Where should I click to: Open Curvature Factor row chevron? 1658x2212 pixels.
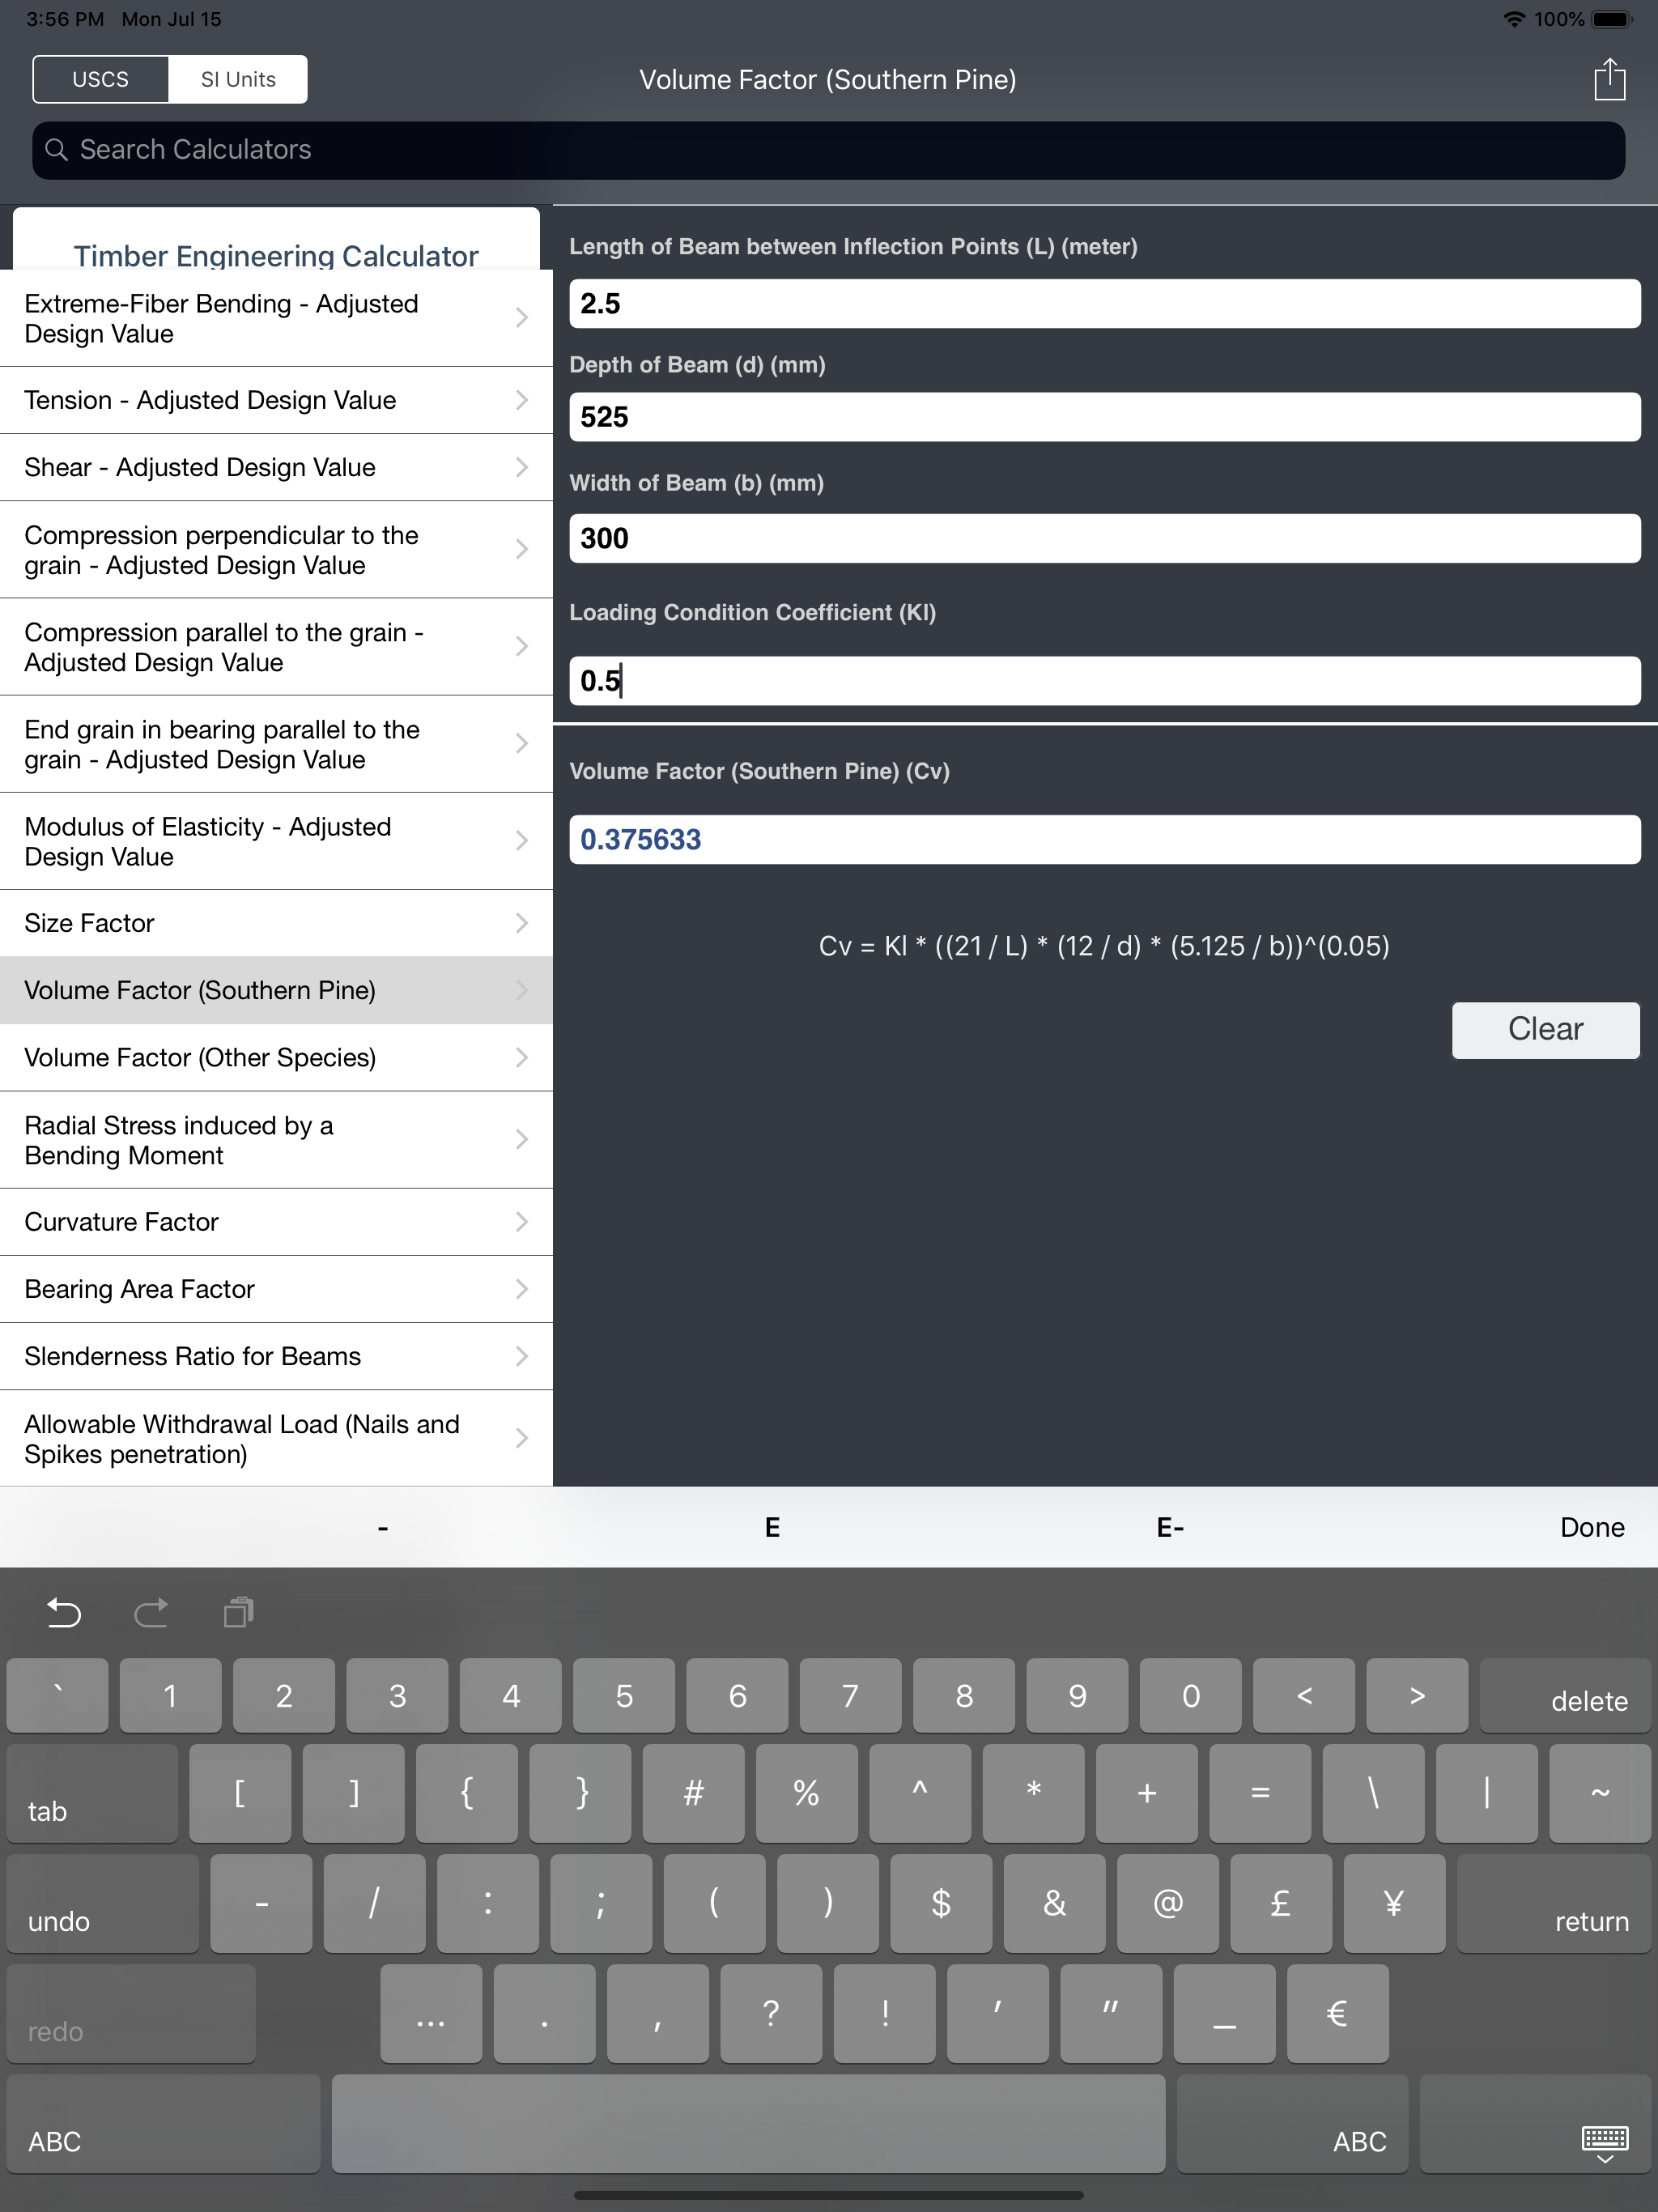pyautogui.click(x=521, y=1222)
